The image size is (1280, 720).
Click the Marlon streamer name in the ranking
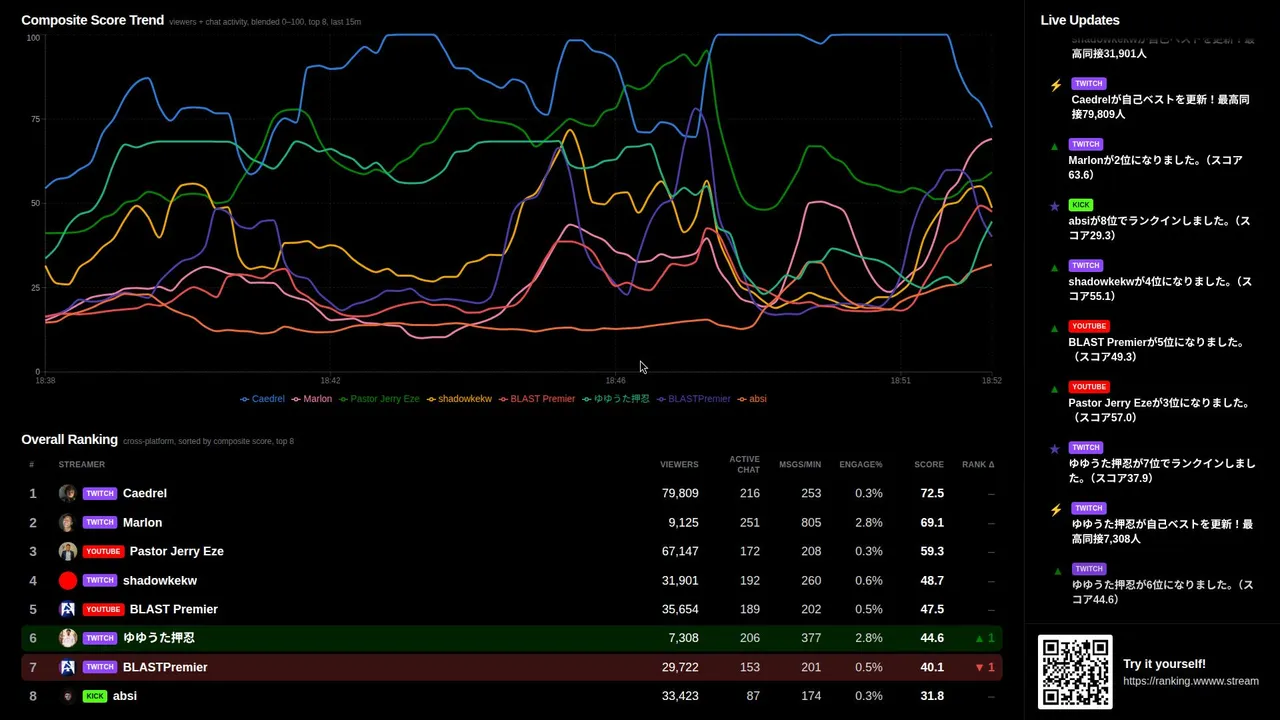coord(142,522)
